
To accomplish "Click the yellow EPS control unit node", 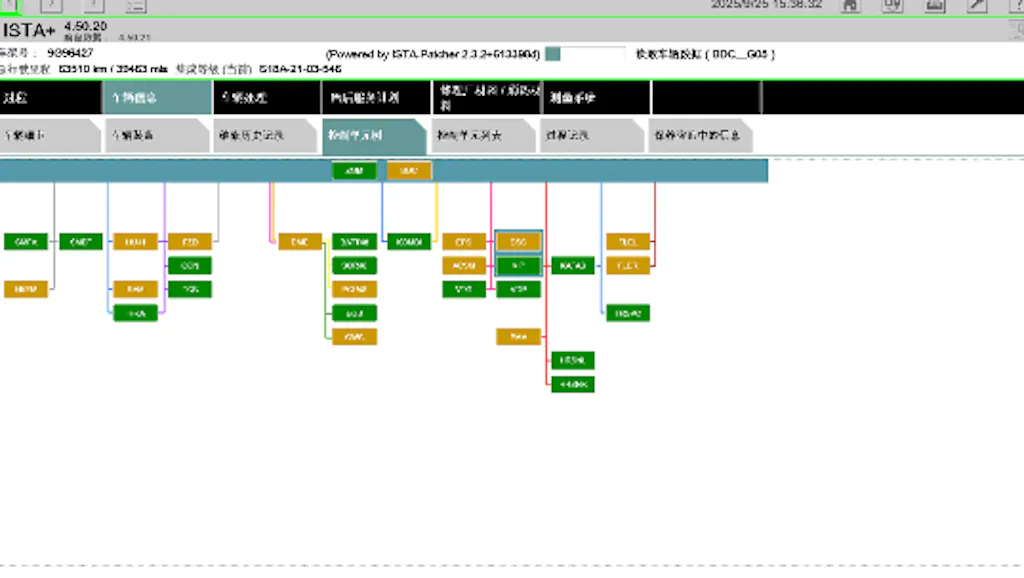I will [x=464, y=242].
